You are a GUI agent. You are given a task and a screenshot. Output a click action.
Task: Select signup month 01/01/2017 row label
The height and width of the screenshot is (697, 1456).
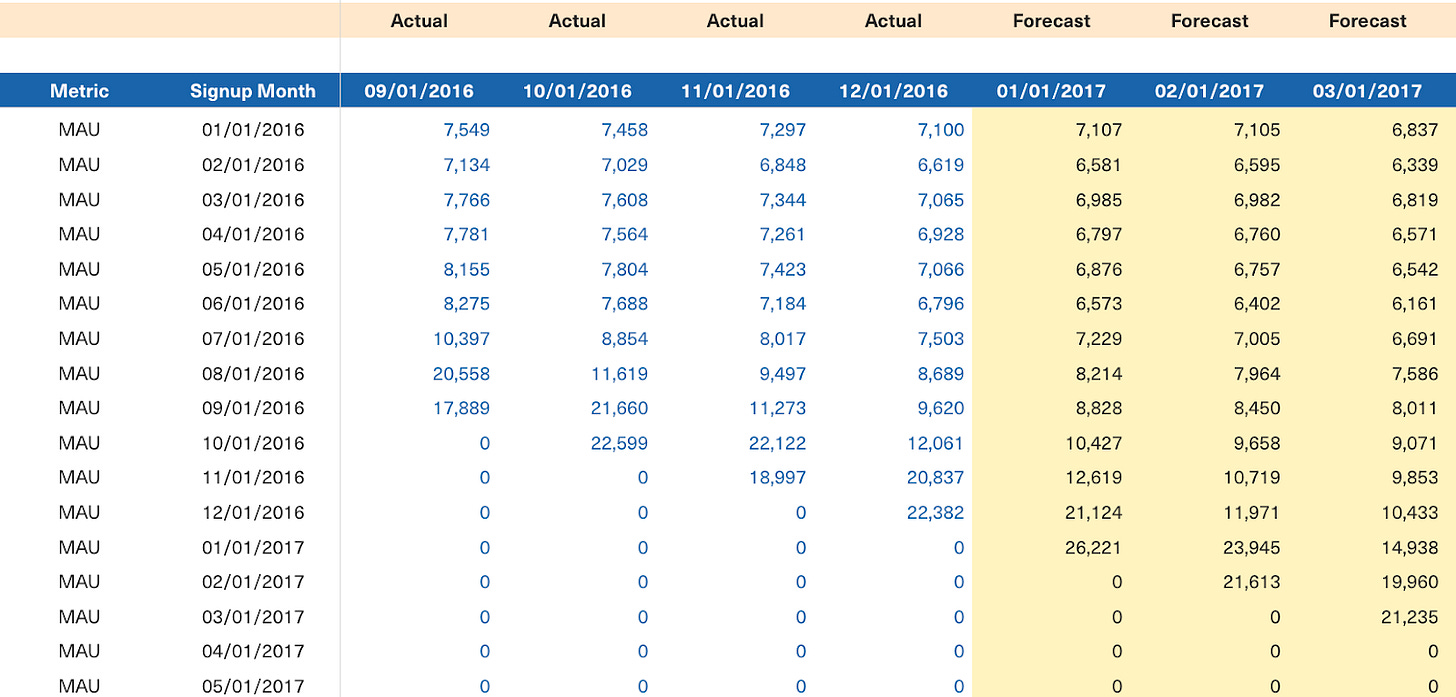(x=253, y=548)
